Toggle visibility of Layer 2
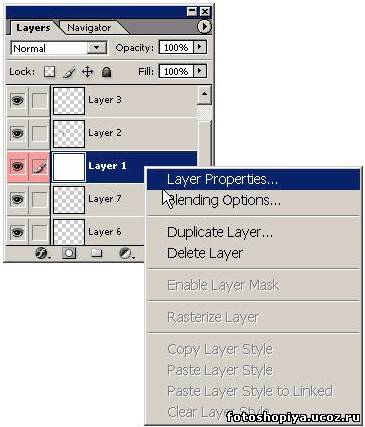 17,134
